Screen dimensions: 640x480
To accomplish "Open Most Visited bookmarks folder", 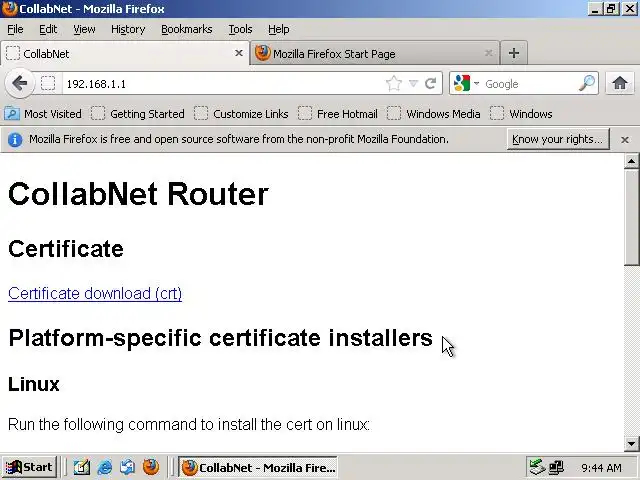I will pyautogui.click(x=43, y=114).
